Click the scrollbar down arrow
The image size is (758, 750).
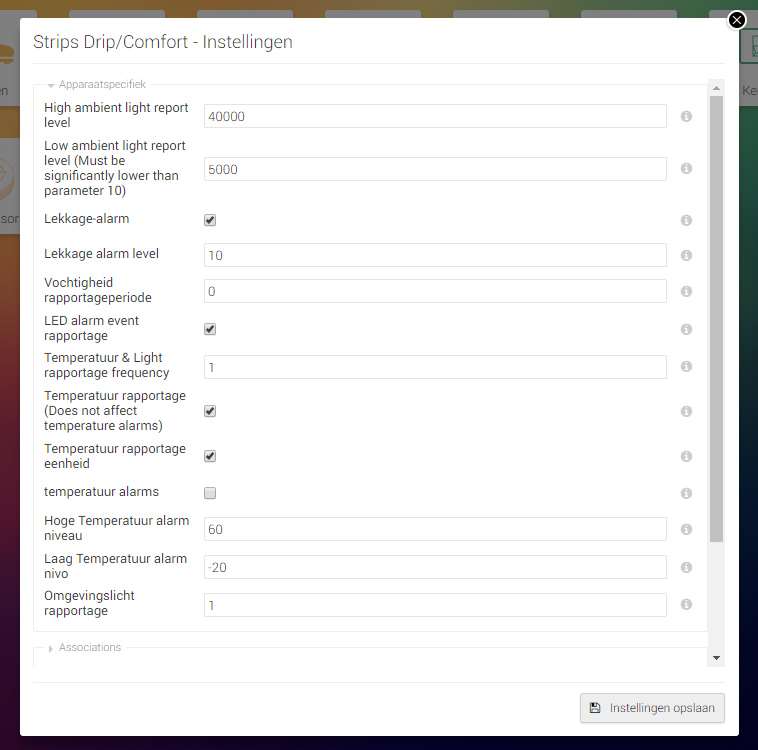click(716, 658)
